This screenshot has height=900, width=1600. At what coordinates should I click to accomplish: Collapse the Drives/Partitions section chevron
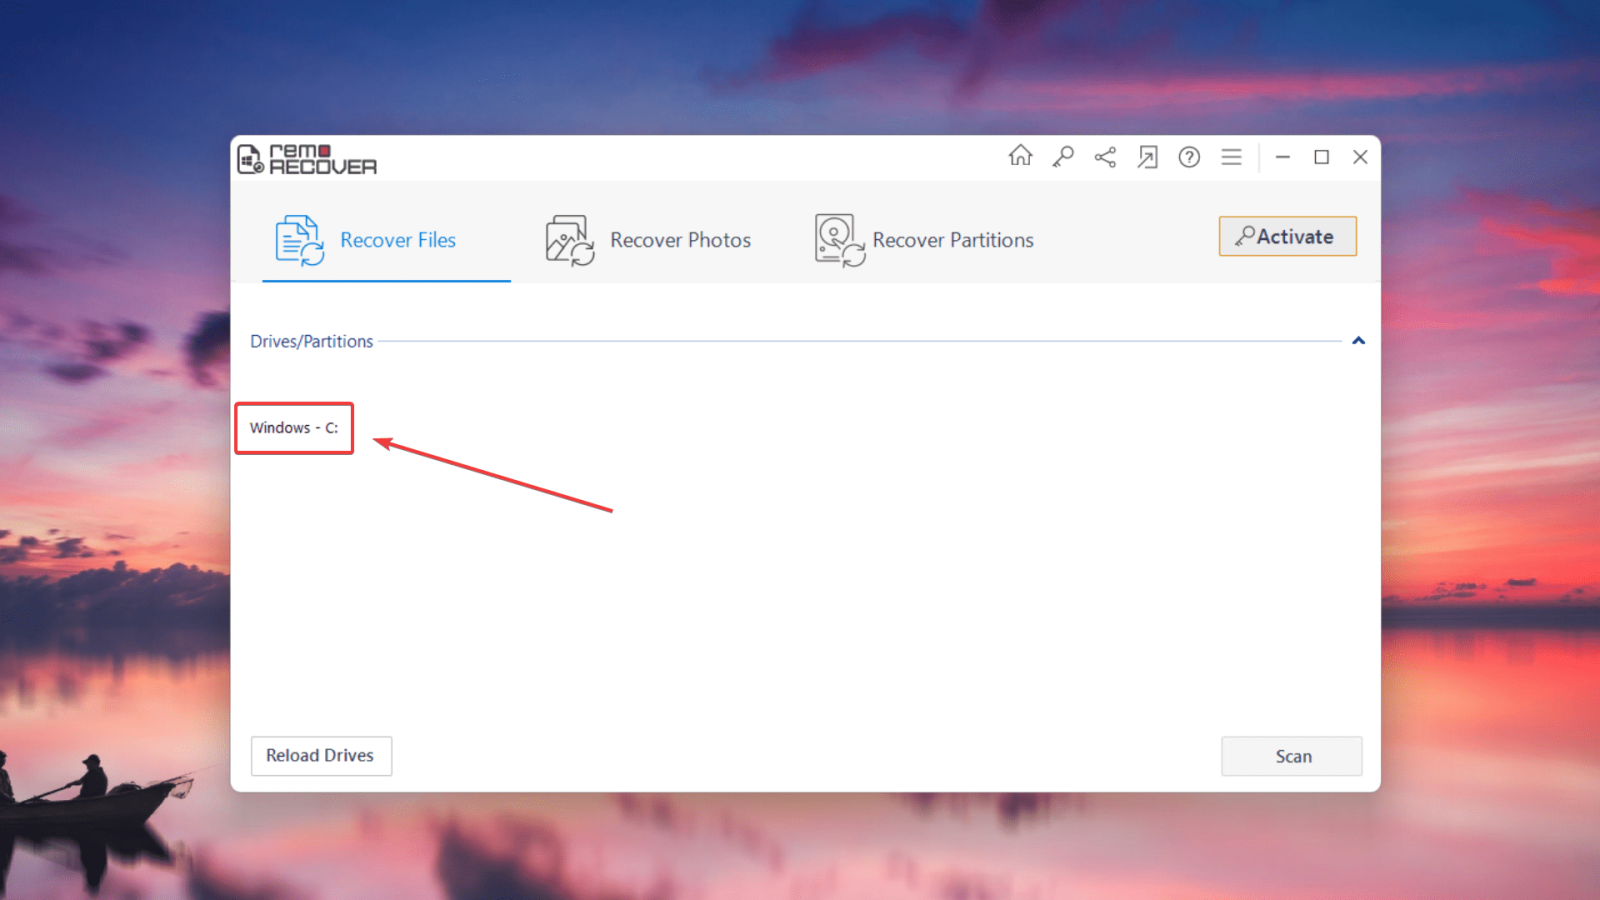pyautogui.click(x=1358, y=341)
